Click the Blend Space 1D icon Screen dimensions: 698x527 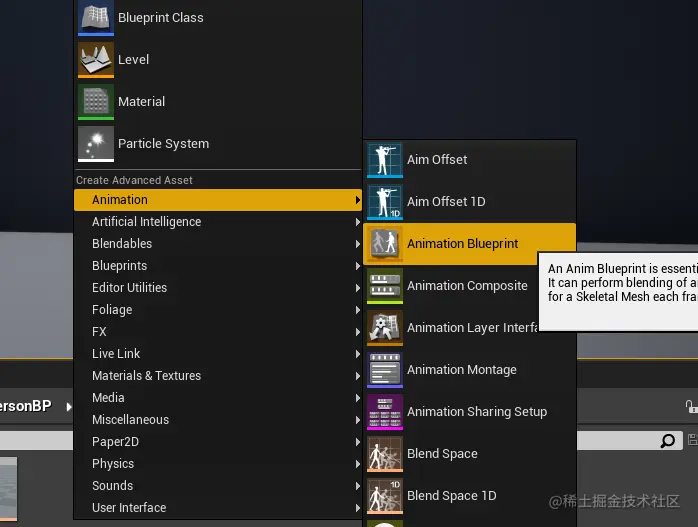385,496
